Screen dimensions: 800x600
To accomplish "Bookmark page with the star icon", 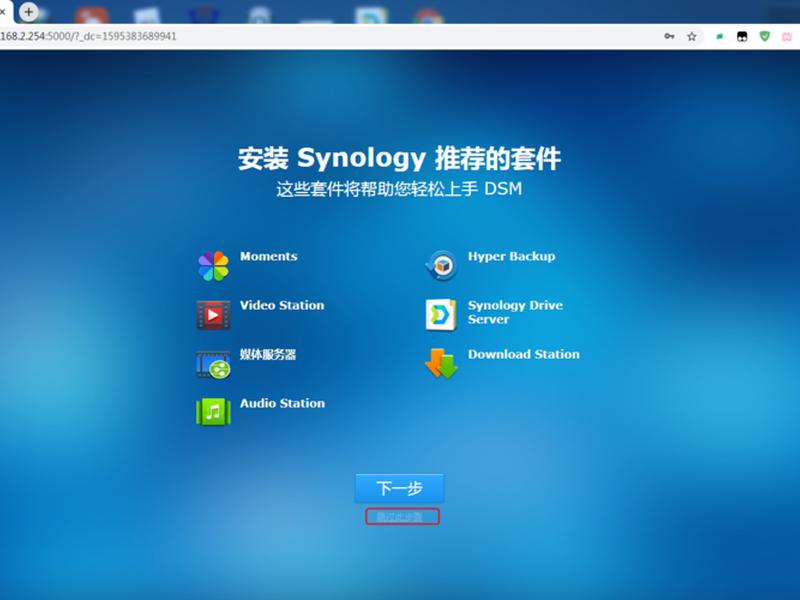I will click(692, 36).
